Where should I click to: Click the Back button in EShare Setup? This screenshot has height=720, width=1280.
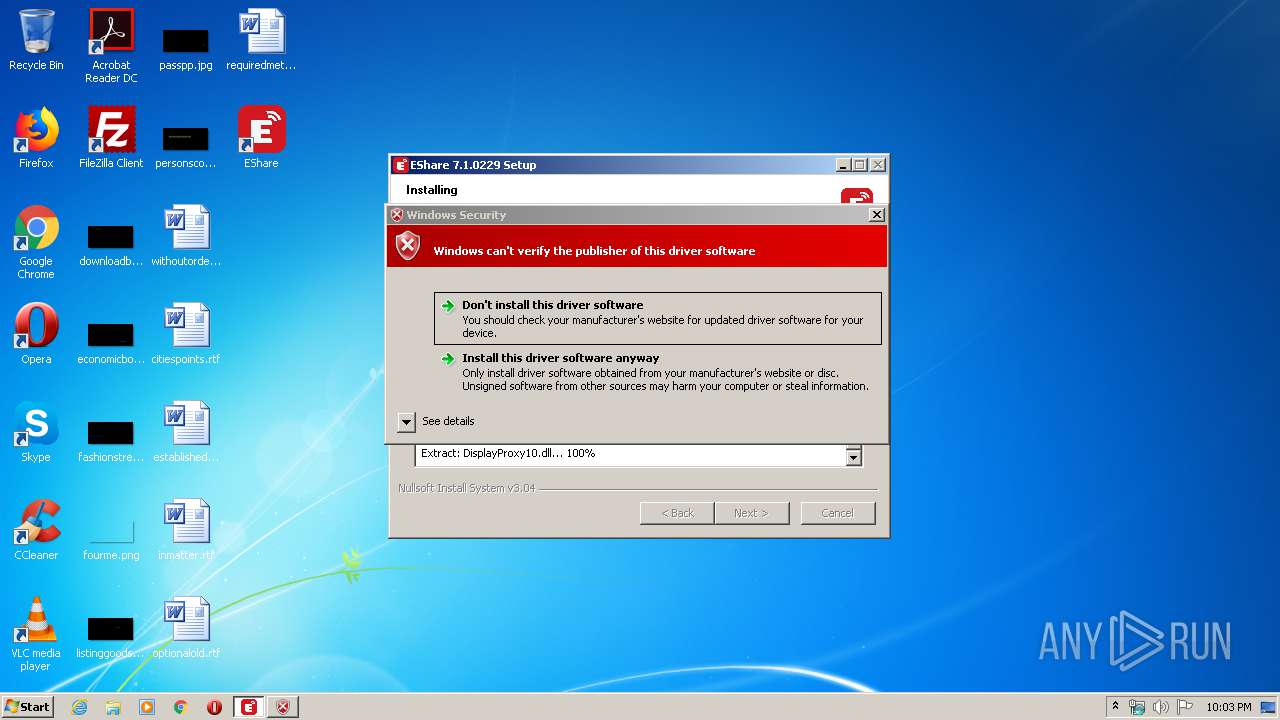point(678,513)
